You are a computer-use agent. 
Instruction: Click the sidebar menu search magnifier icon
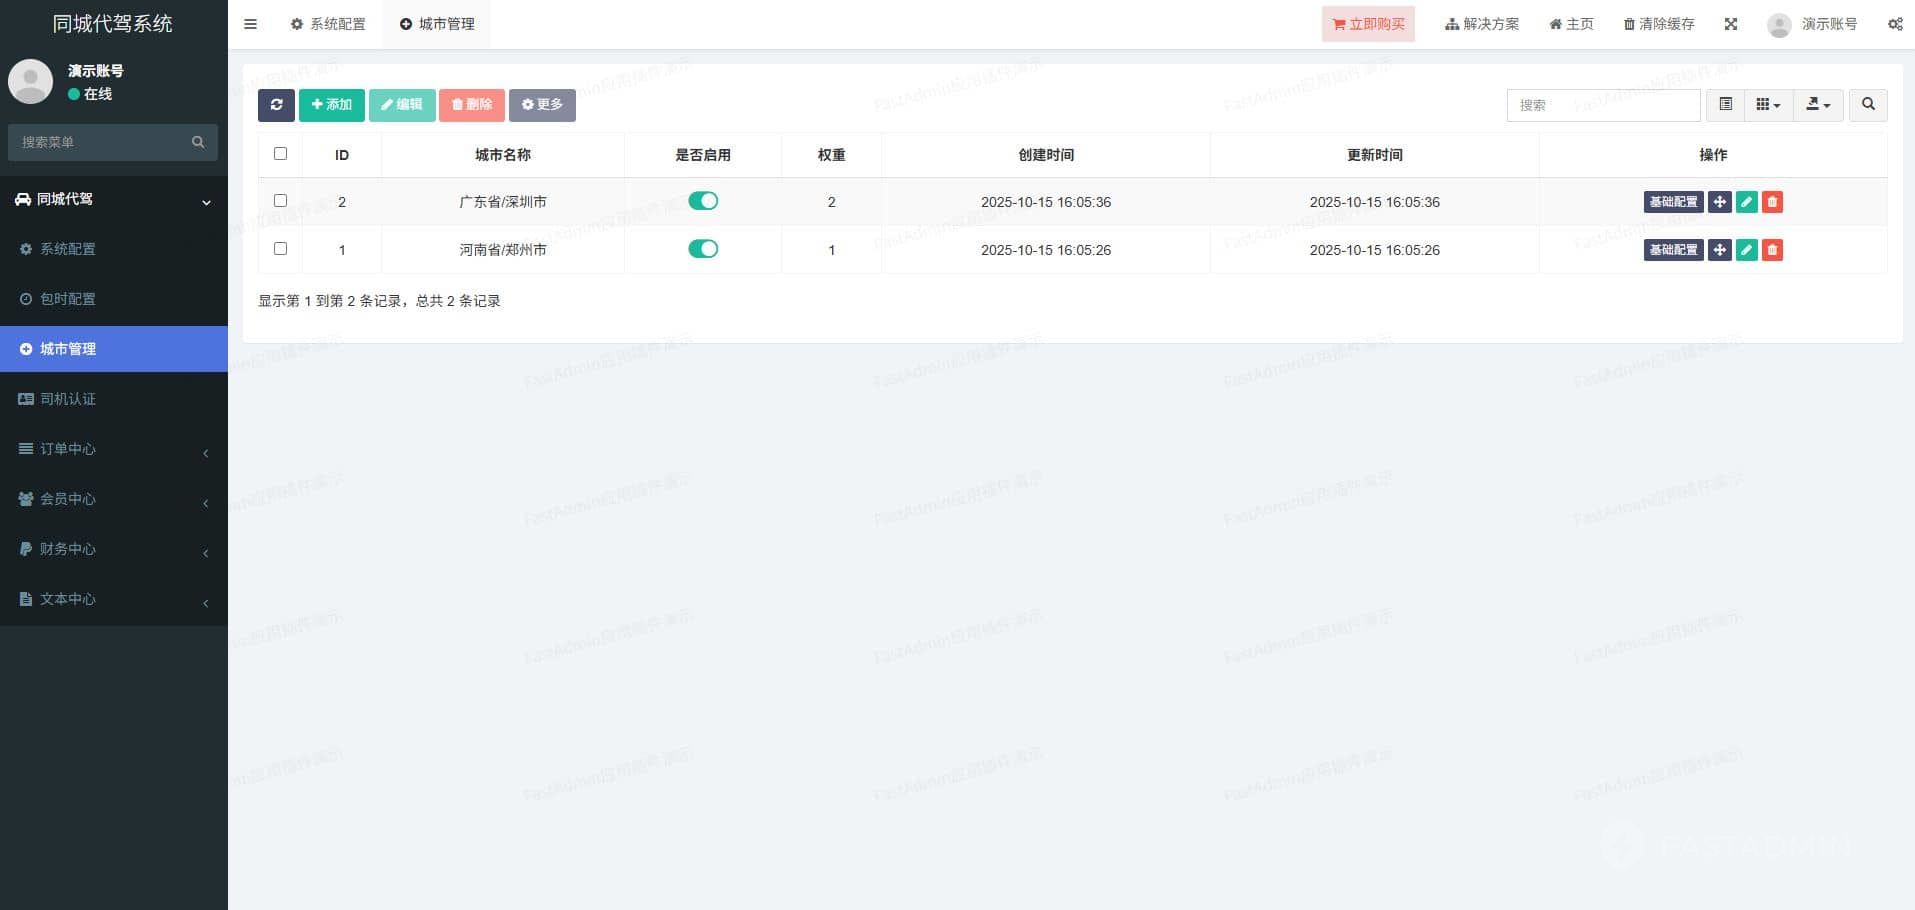pos(198,142)
